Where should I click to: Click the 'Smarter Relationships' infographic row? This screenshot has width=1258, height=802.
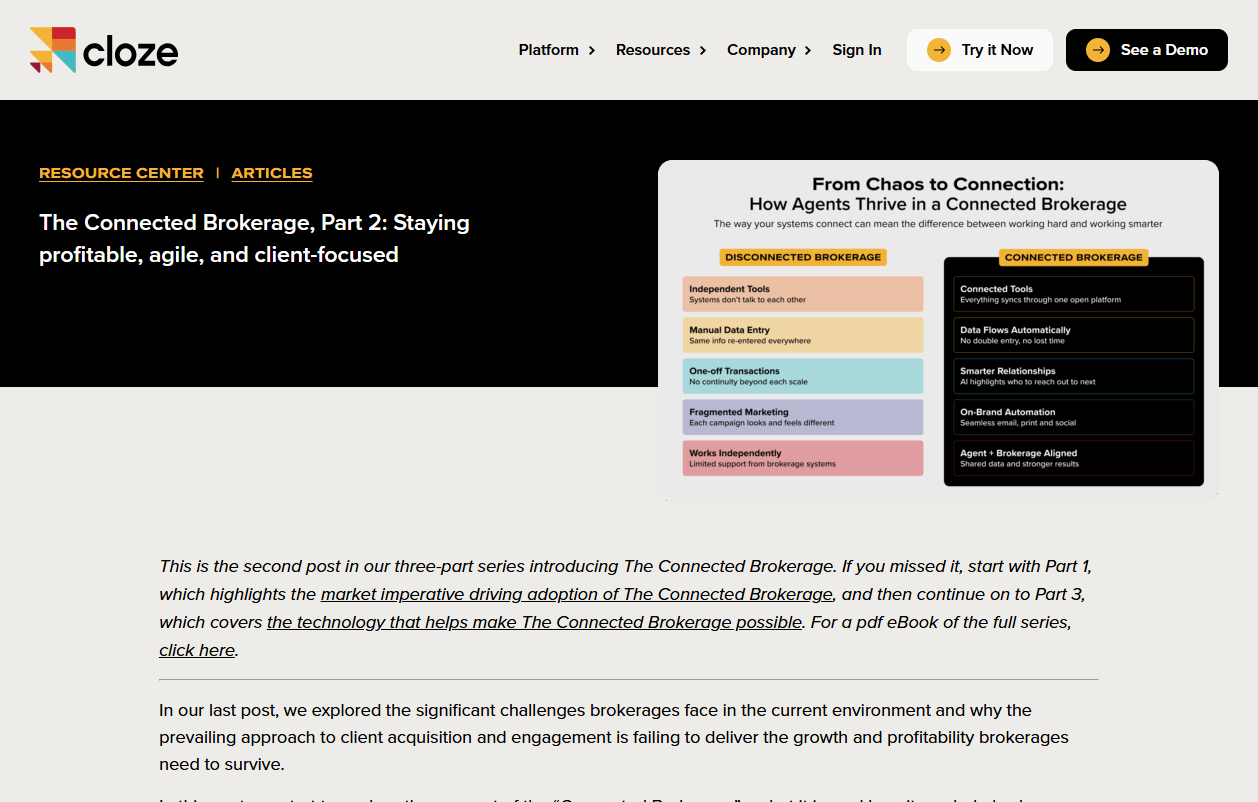coord(1073,376)
